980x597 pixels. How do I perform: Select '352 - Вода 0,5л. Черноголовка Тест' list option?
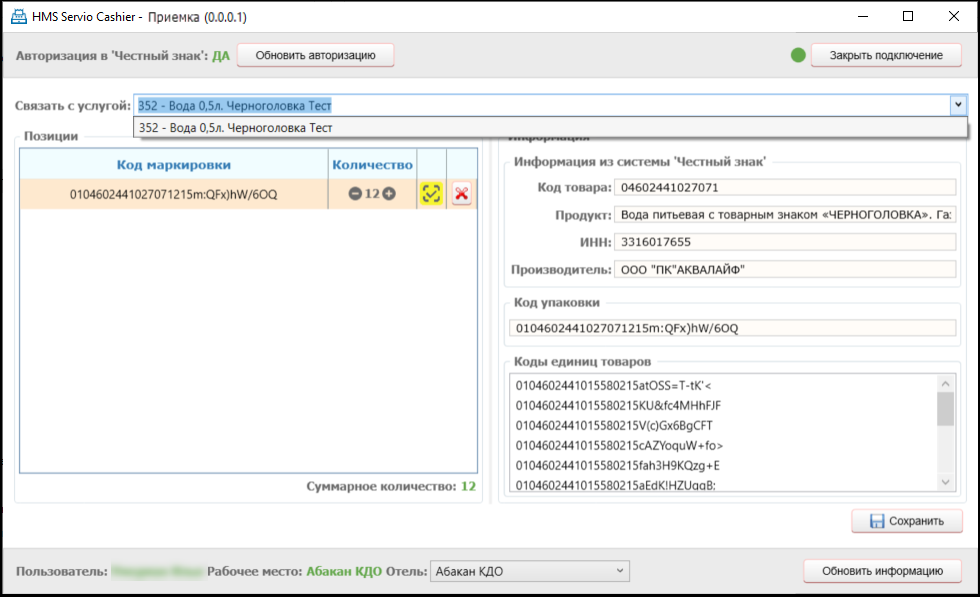[x=236, y=128]
